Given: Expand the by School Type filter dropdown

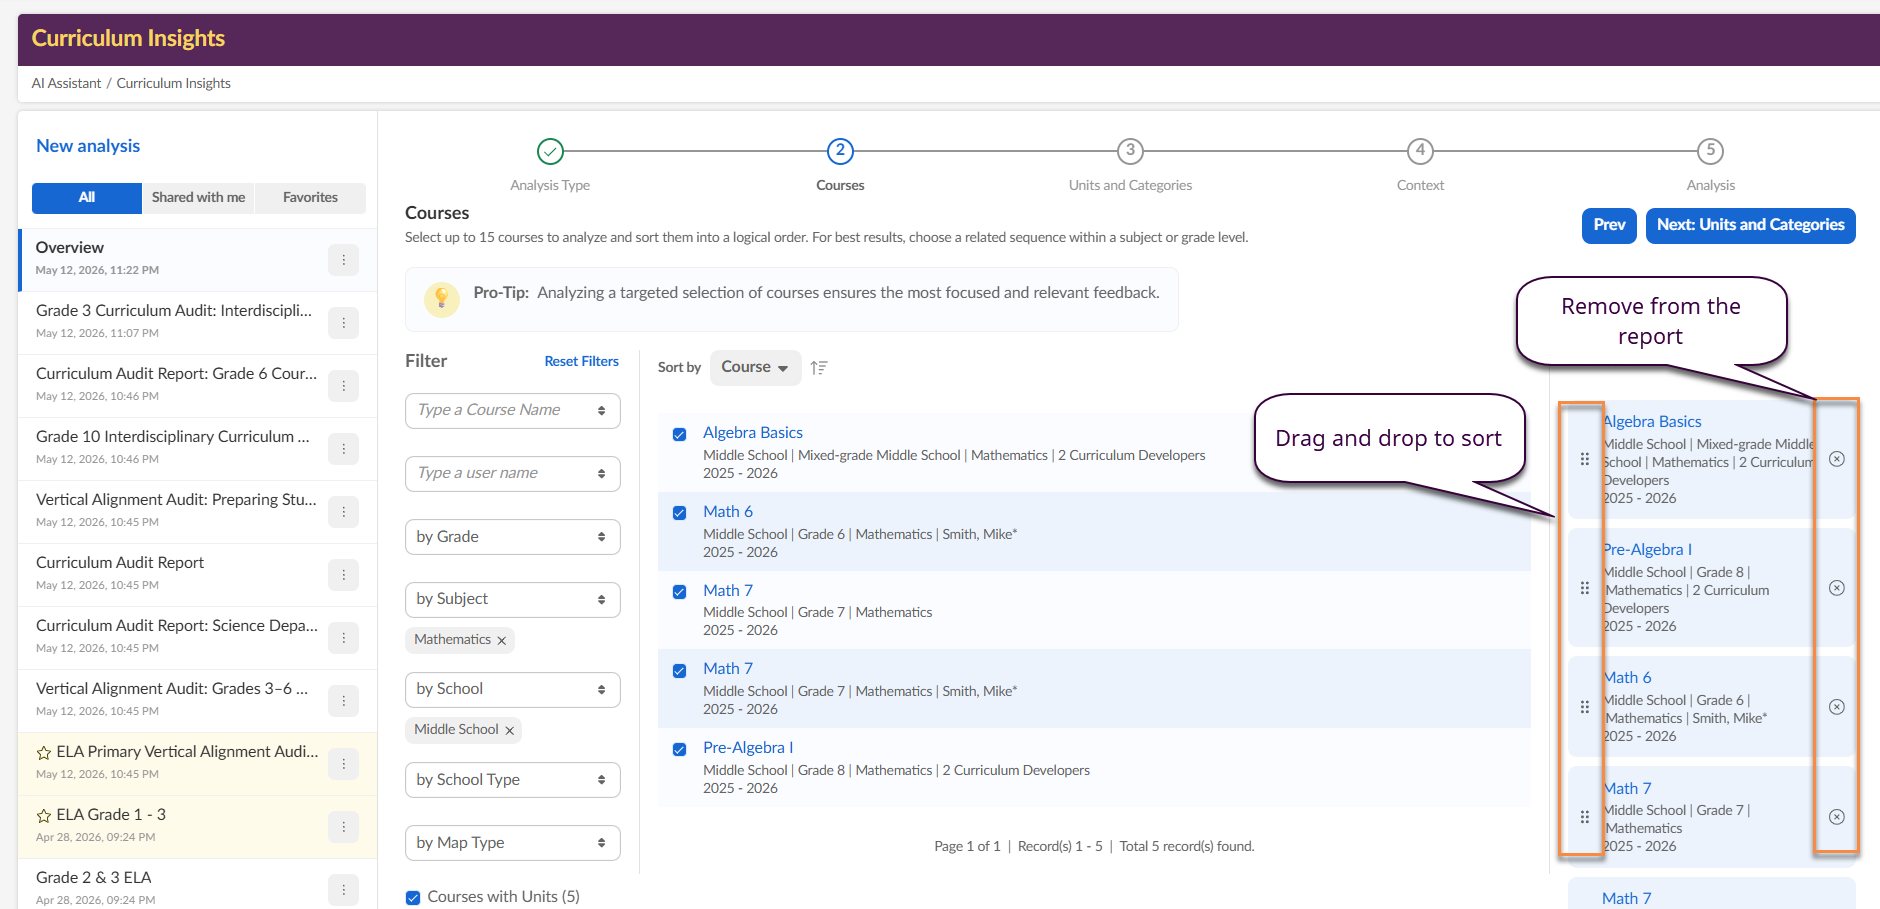Looking at the screenshot, I should click(x=513, y=780).
